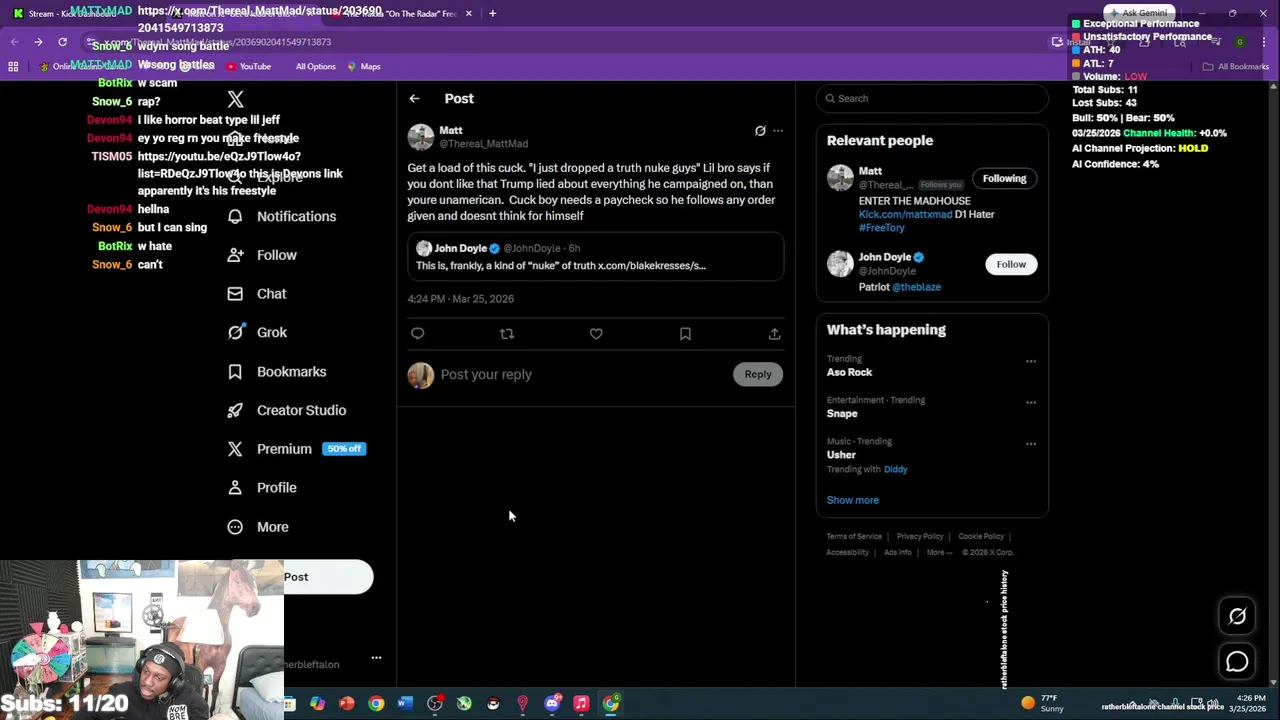This screenshot has width=1280, height=720.
Task: Open the apps grid in bookmarks bar
Action: tap(13, 67)
